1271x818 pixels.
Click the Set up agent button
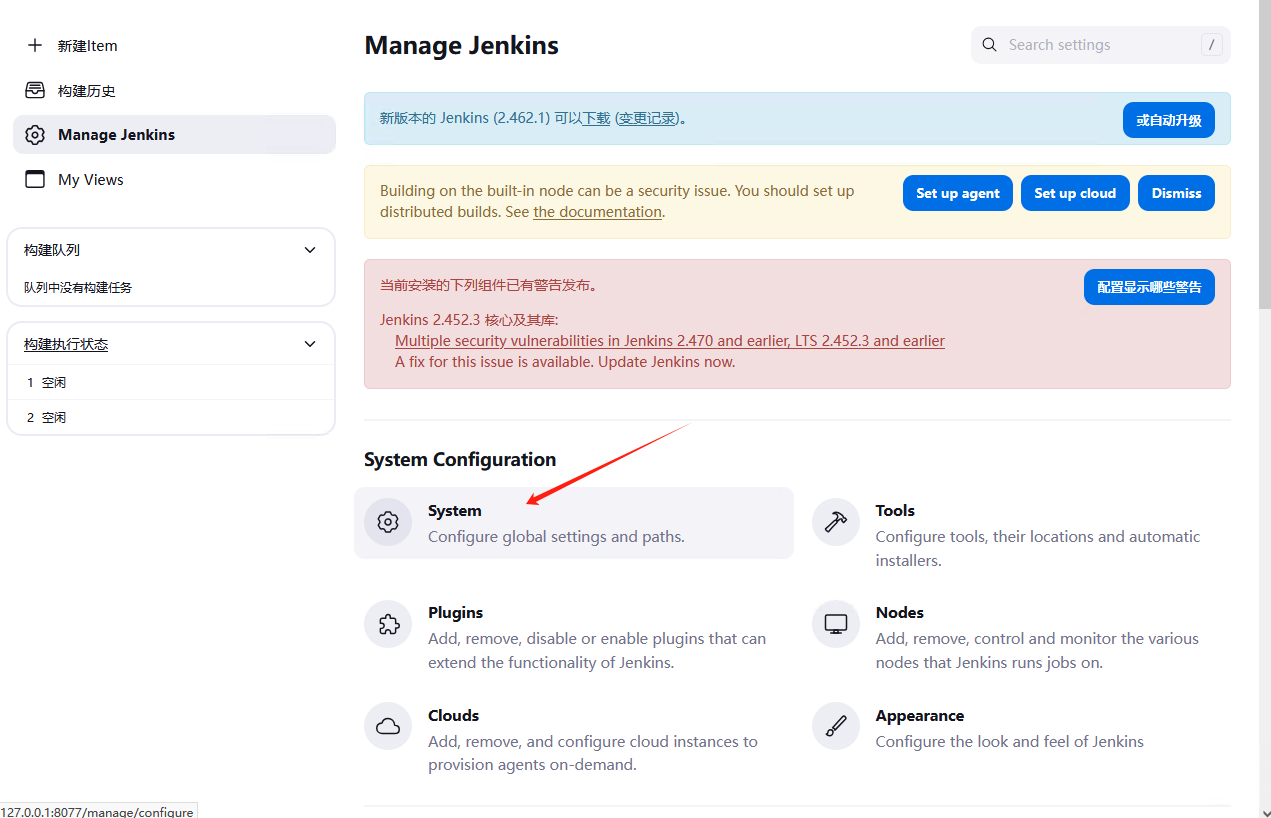(x=958, y=193)
